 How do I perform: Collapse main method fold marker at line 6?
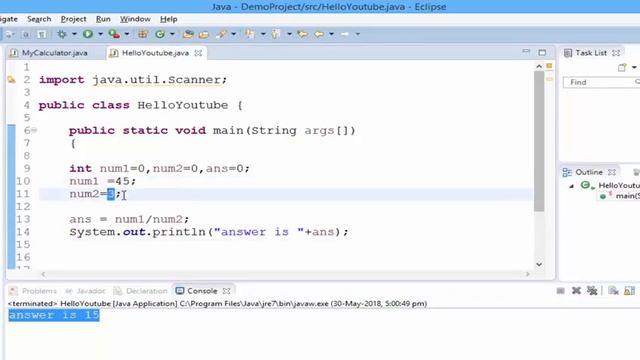[34, 130]
